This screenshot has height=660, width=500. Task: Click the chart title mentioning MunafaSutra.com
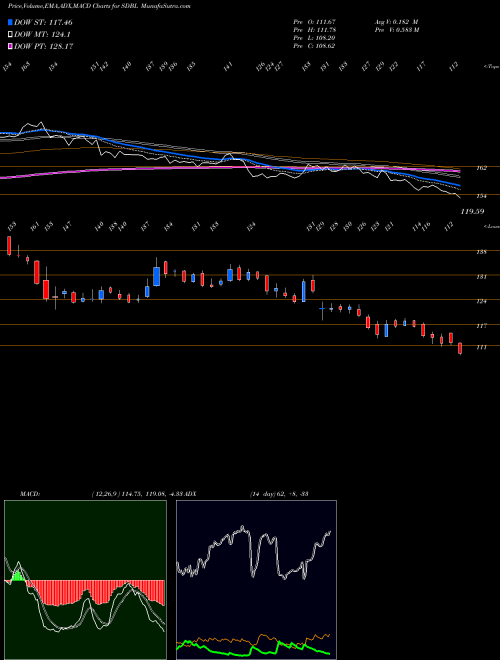99,7
